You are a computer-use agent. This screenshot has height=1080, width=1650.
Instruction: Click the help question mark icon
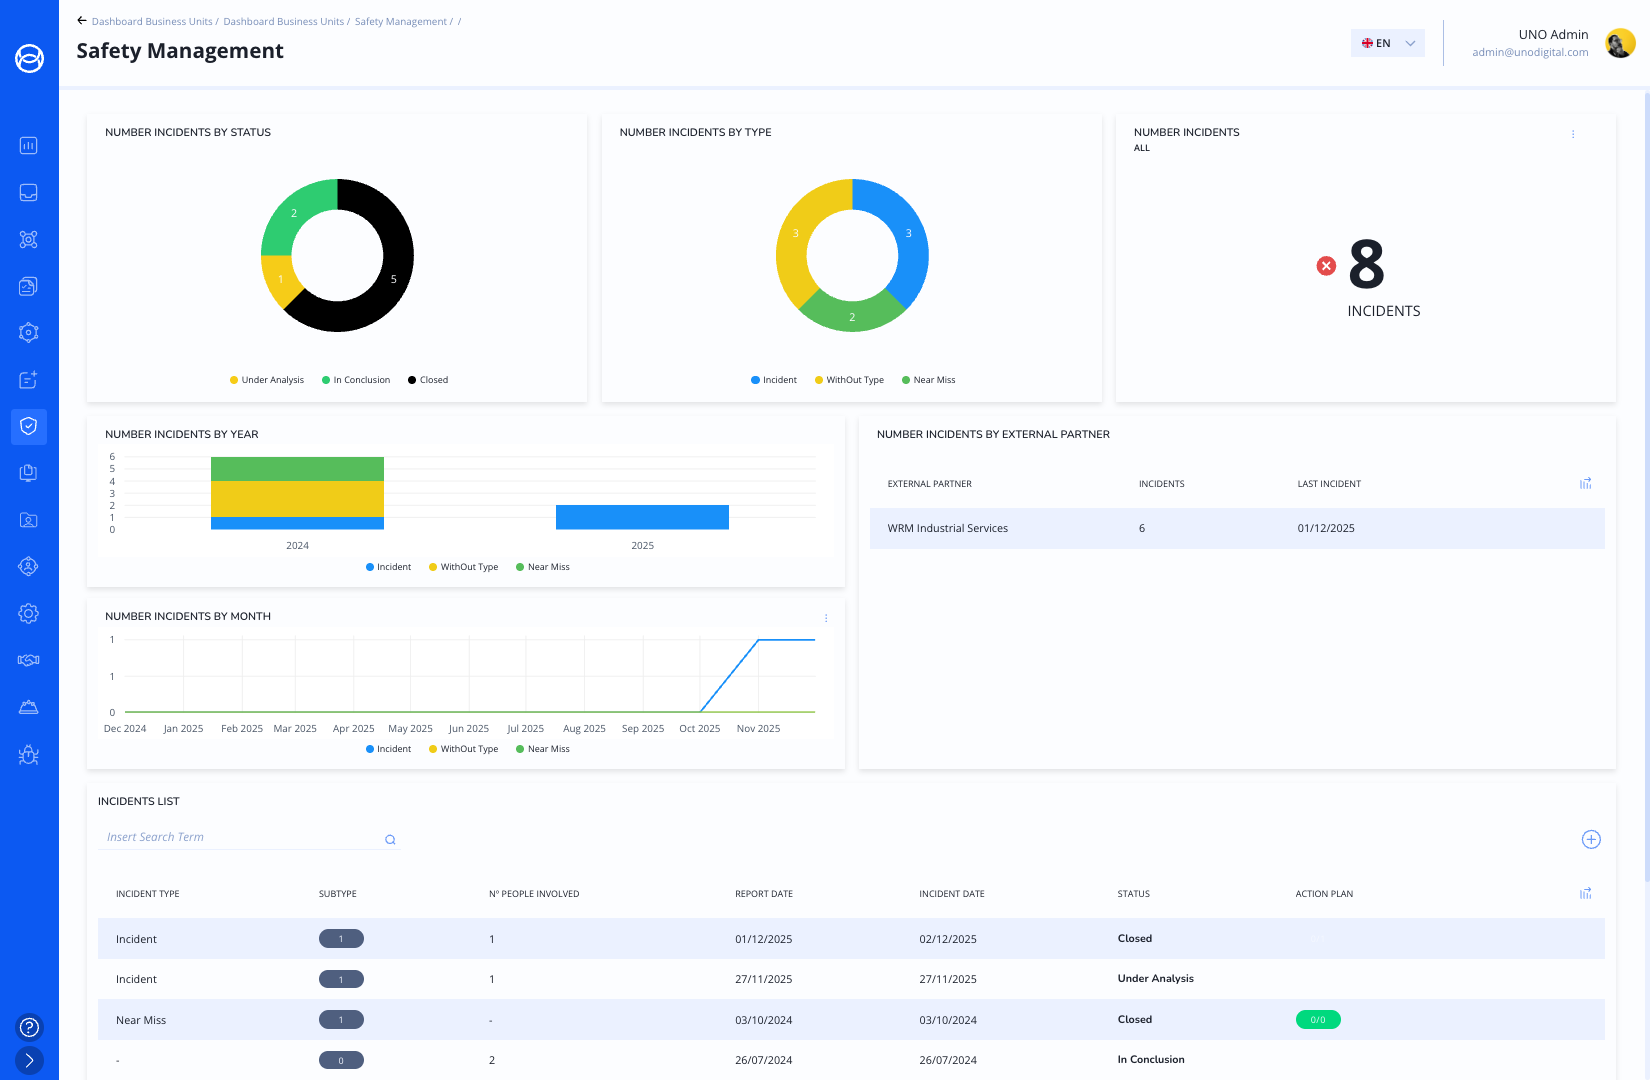[x=29, y=1027]
